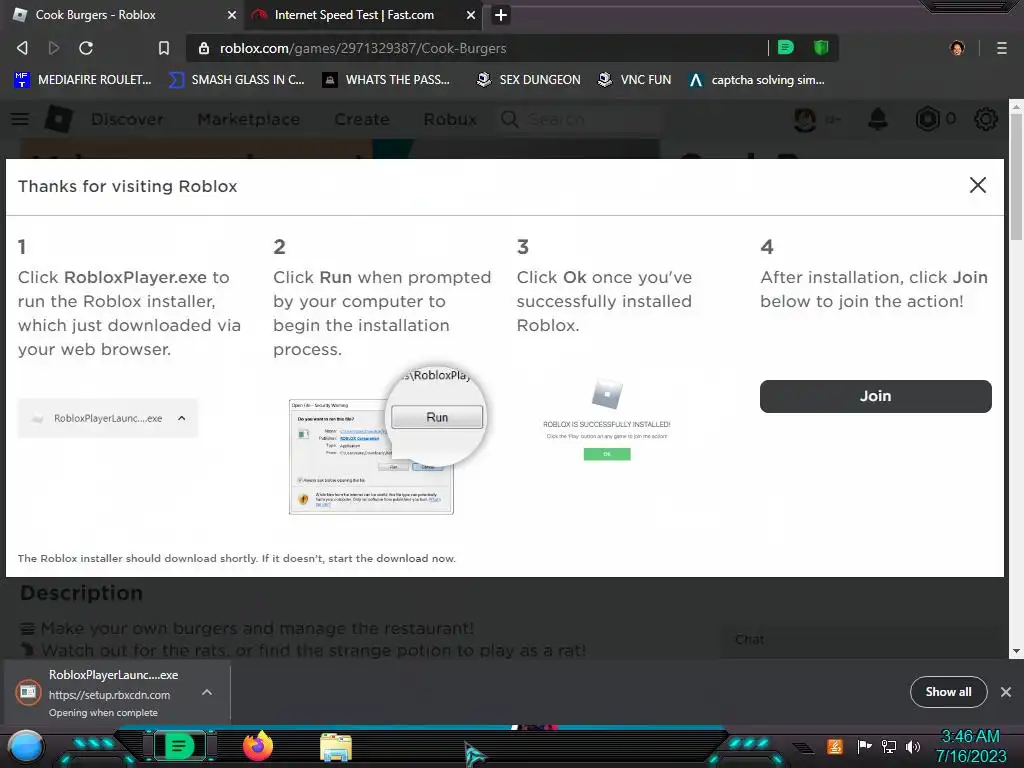The height and width of the screenshot is (768, 1024).
Task: Open the Discover menu item
Action: point(127,120)
